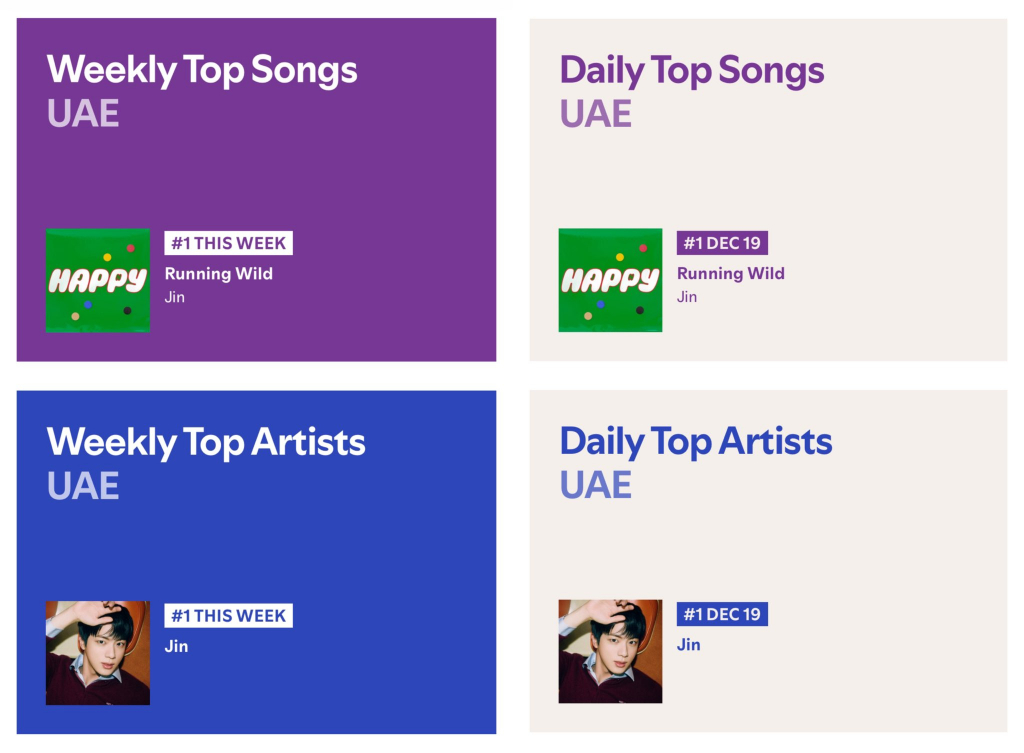The width and height of the screenshot is (1024, 753).
Task: Click the HAPPY album cover in Weekly Top Songs
Action: click(x=98, y=280)
